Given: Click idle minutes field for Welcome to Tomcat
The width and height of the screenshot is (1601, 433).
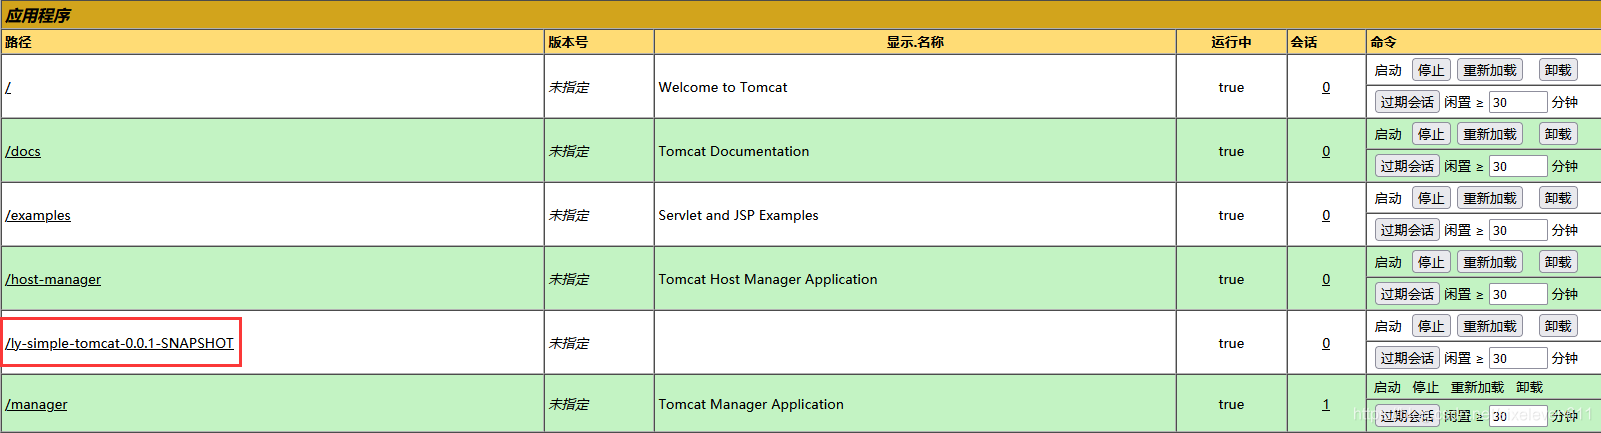Looking at the screenshot, I should point(1518,102).
